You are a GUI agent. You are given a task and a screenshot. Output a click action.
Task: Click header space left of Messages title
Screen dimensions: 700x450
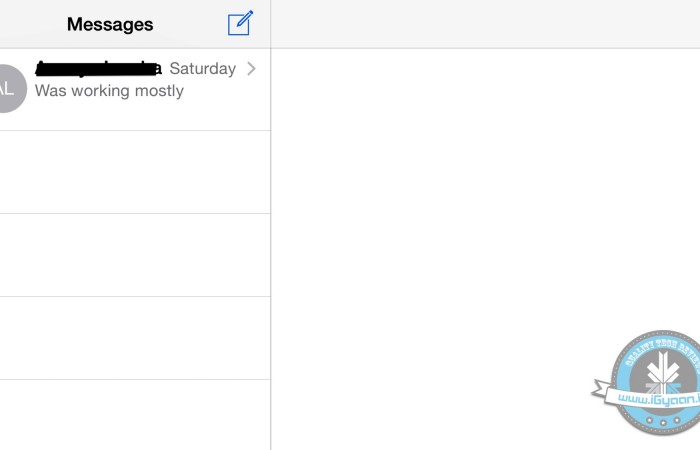tap(30, 24)
